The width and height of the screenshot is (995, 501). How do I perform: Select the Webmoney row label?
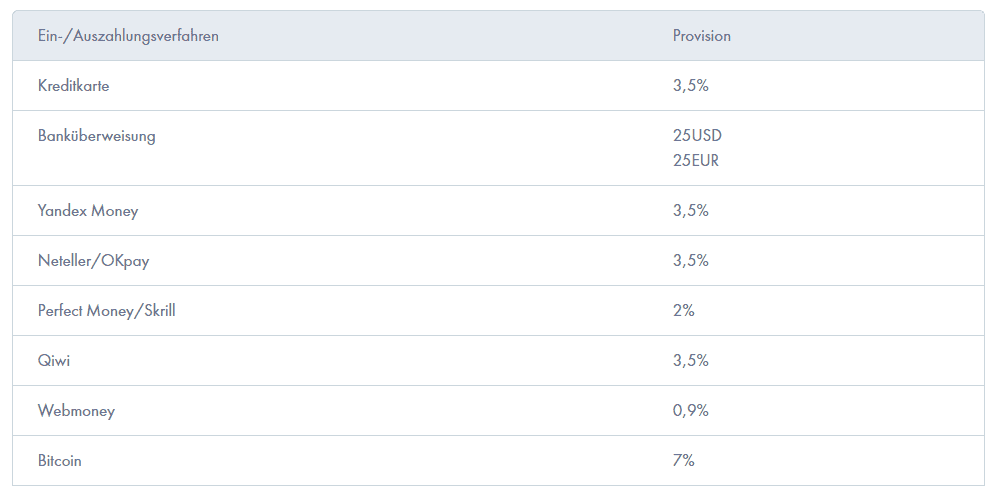tap(76, 411)
